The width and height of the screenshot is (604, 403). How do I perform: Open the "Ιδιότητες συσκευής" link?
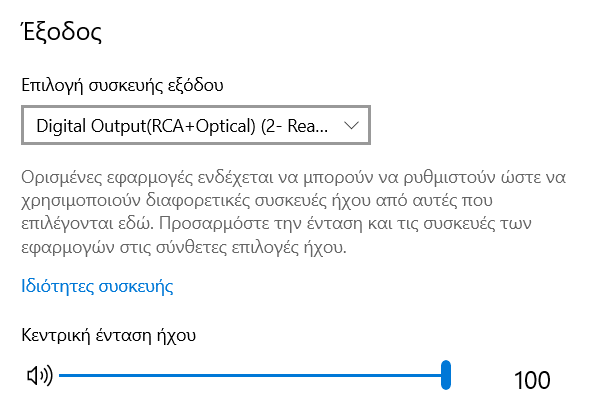(x=97, y=287)
